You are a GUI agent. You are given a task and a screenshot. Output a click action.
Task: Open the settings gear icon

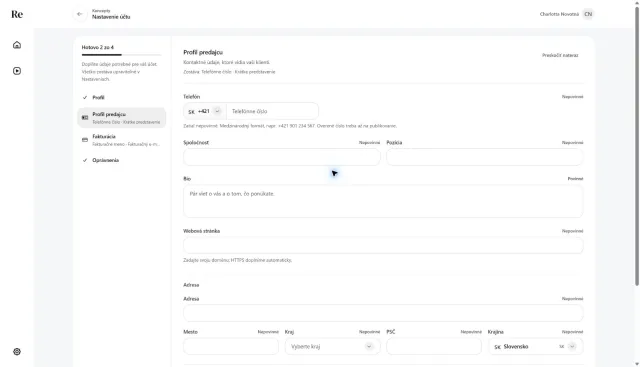tap(17, 351)
